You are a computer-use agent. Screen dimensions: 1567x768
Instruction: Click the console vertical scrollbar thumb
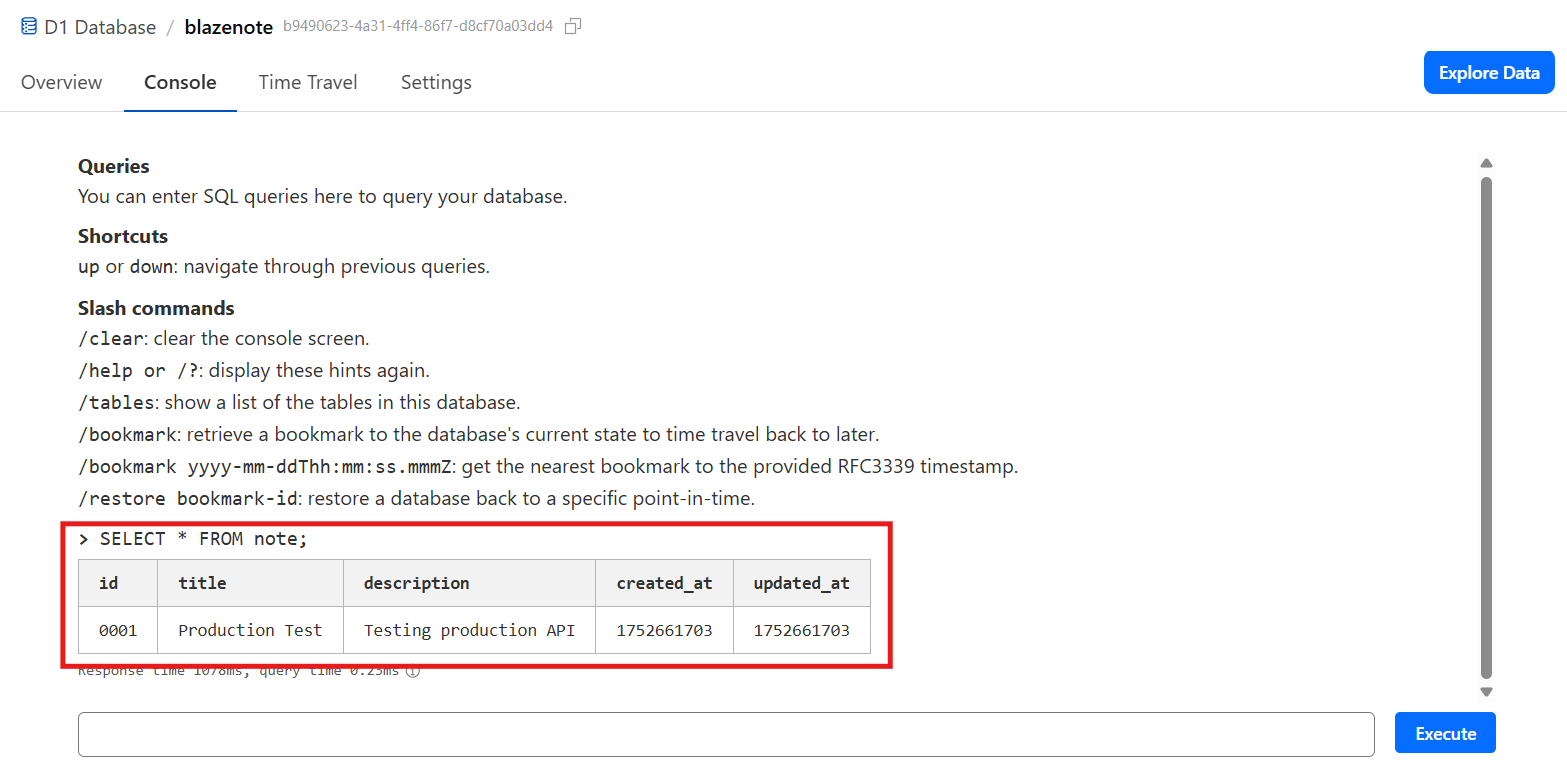tap(1486, 427)
